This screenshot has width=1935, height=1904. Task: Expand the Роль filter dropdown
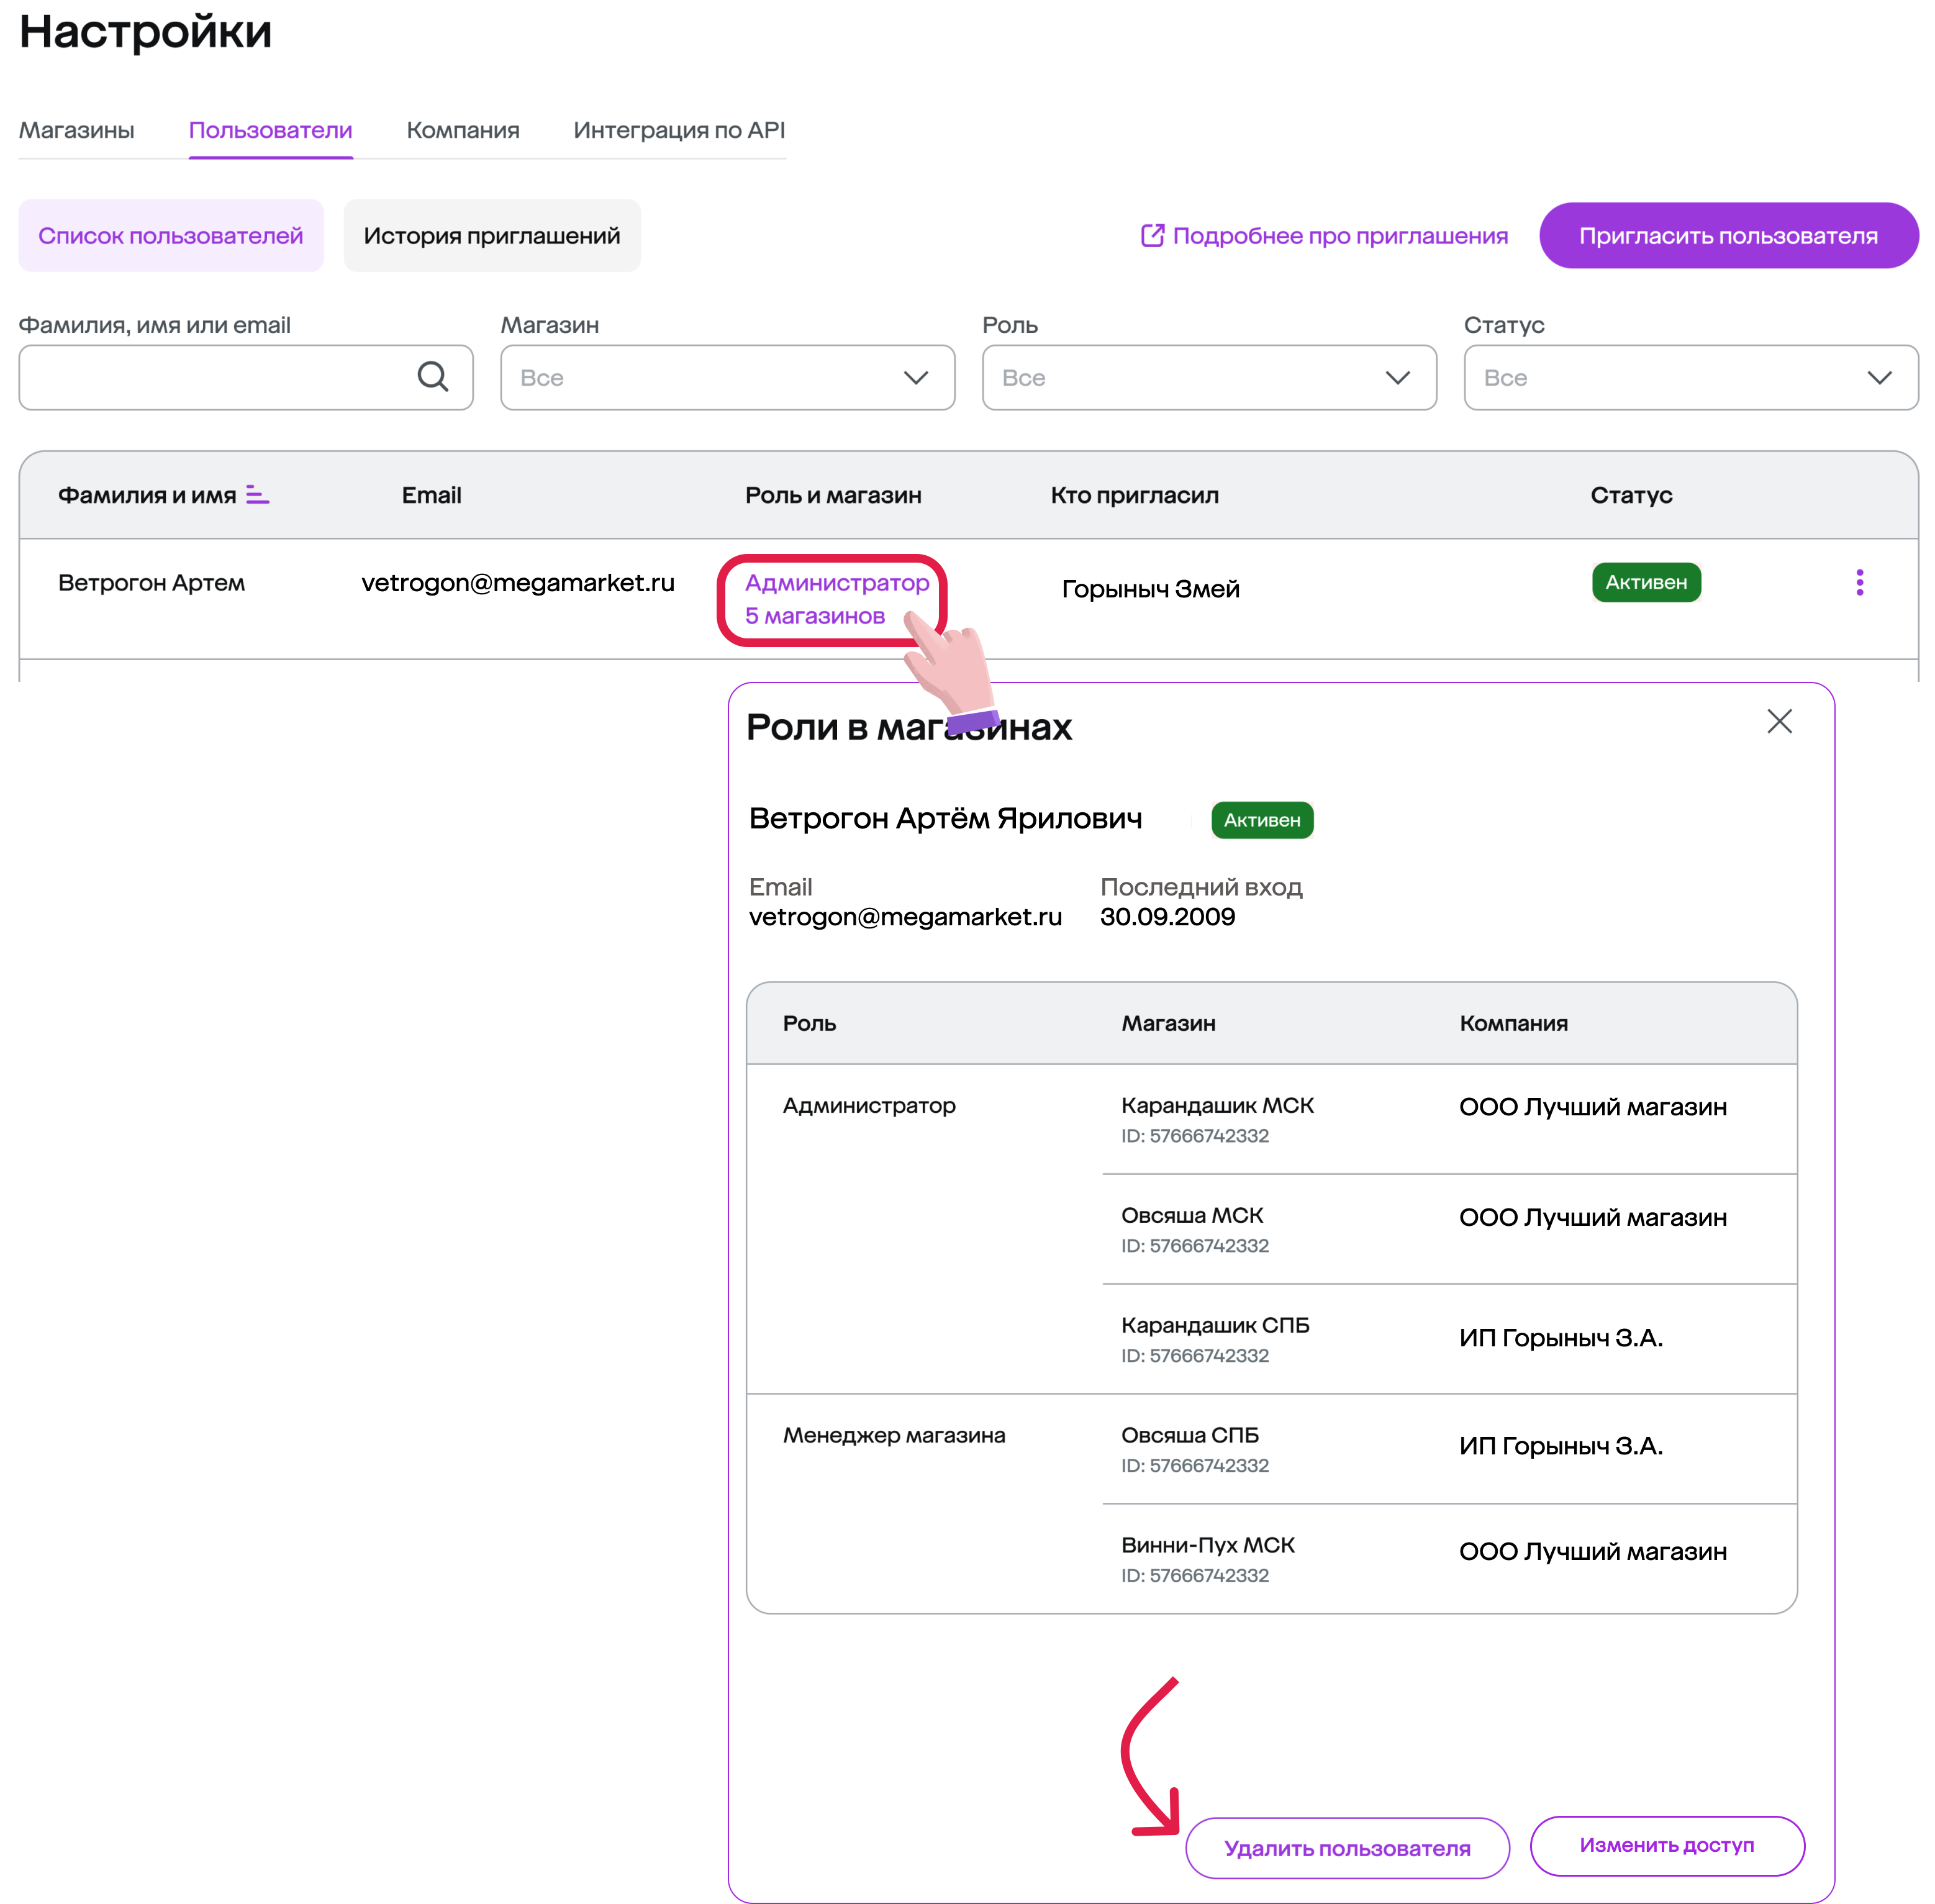coord(1208,377)
